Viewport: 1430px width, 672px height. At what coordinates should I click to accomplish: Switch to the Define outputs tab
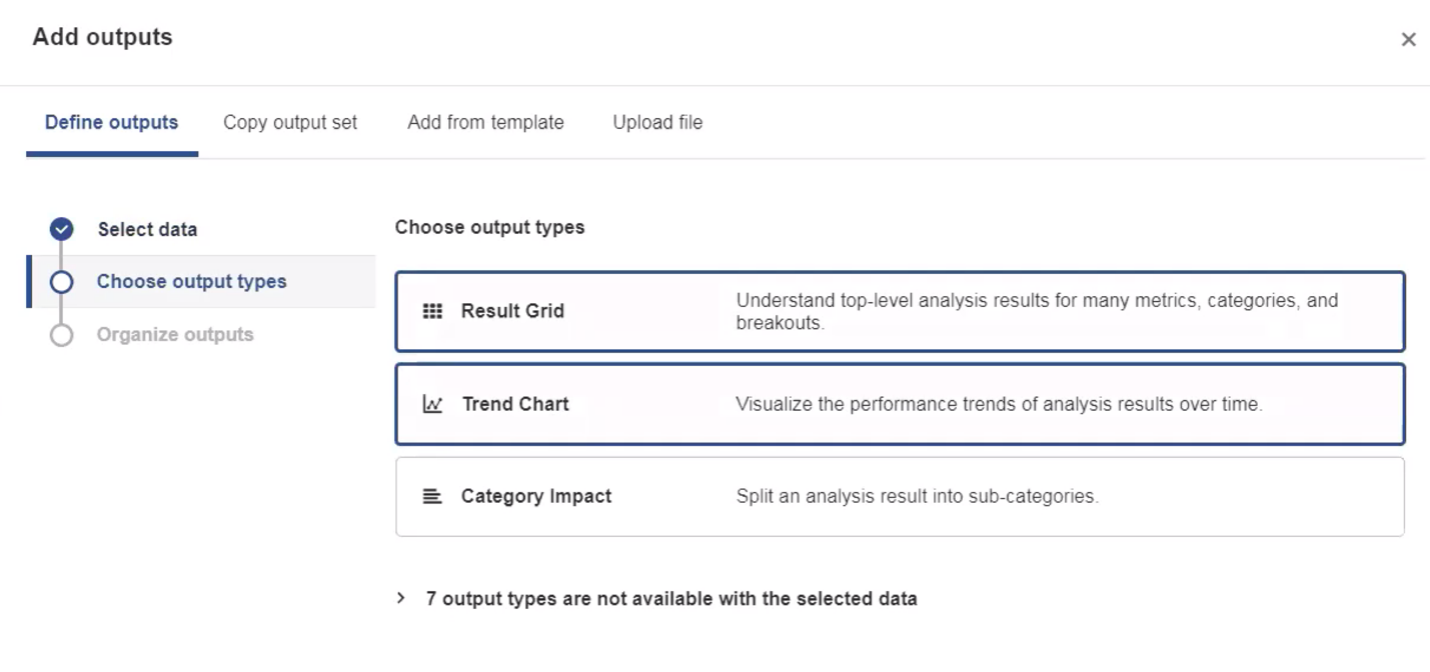tap(112, 123)
